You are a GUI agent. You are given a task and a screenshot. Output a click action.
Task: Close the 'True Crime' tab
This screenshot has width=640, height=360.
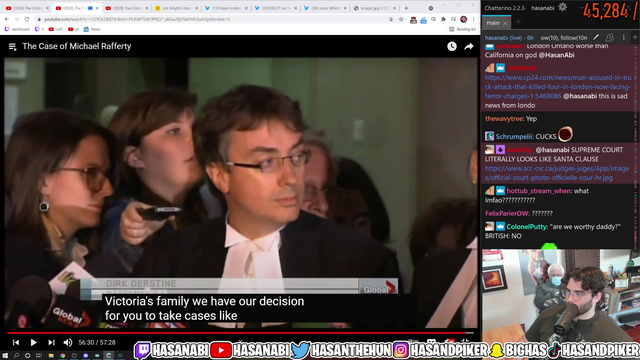147,8
